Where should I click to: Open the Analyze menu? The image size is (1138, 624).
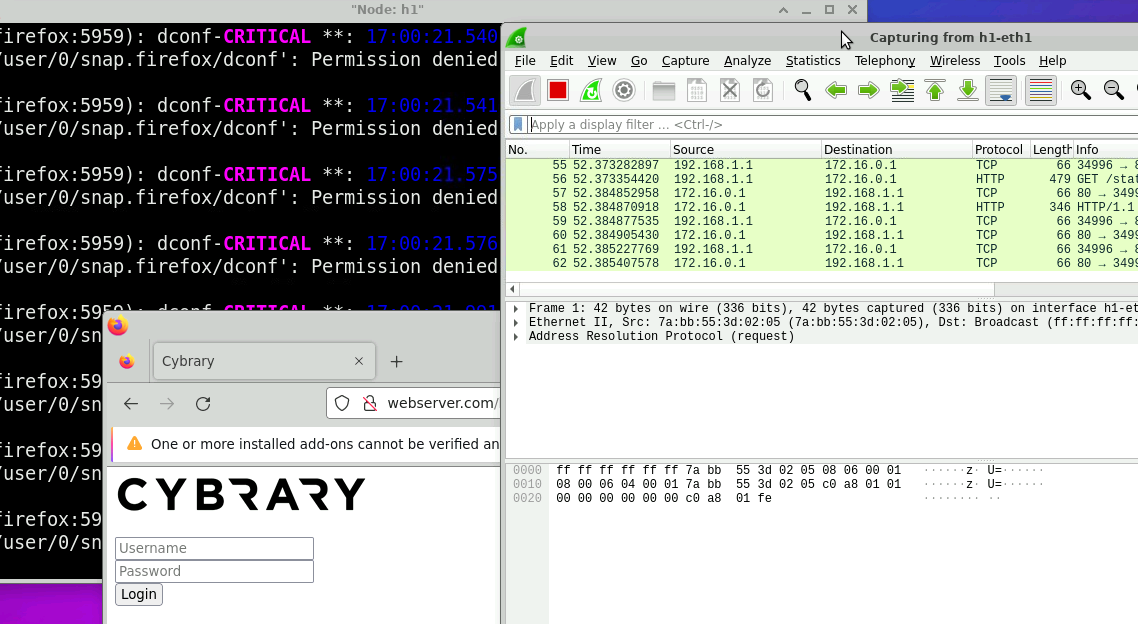point(747,61)
